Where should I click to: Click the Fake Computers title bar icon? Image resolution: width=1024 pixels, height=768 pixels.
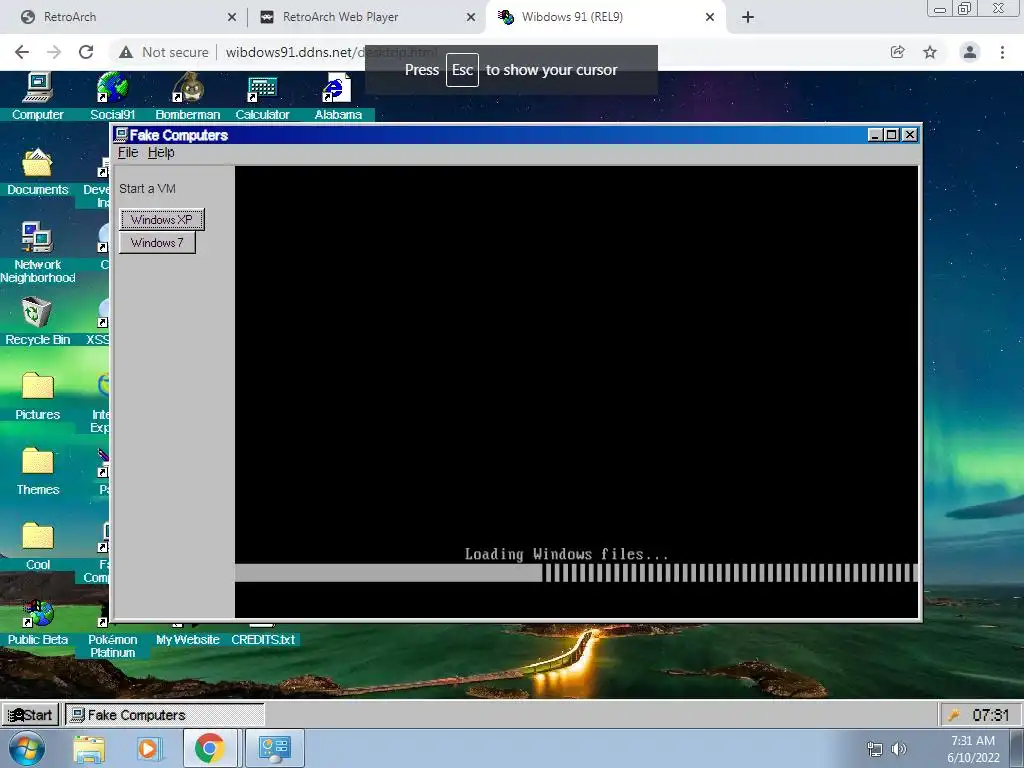121,135
